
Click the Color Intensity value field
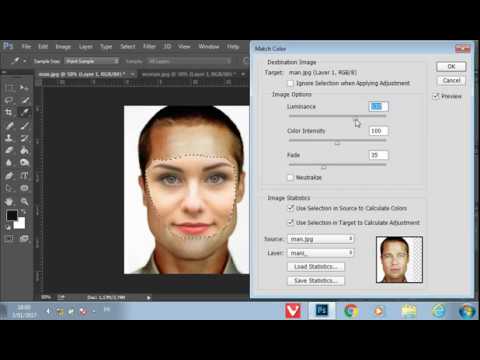tap(379, 131)
